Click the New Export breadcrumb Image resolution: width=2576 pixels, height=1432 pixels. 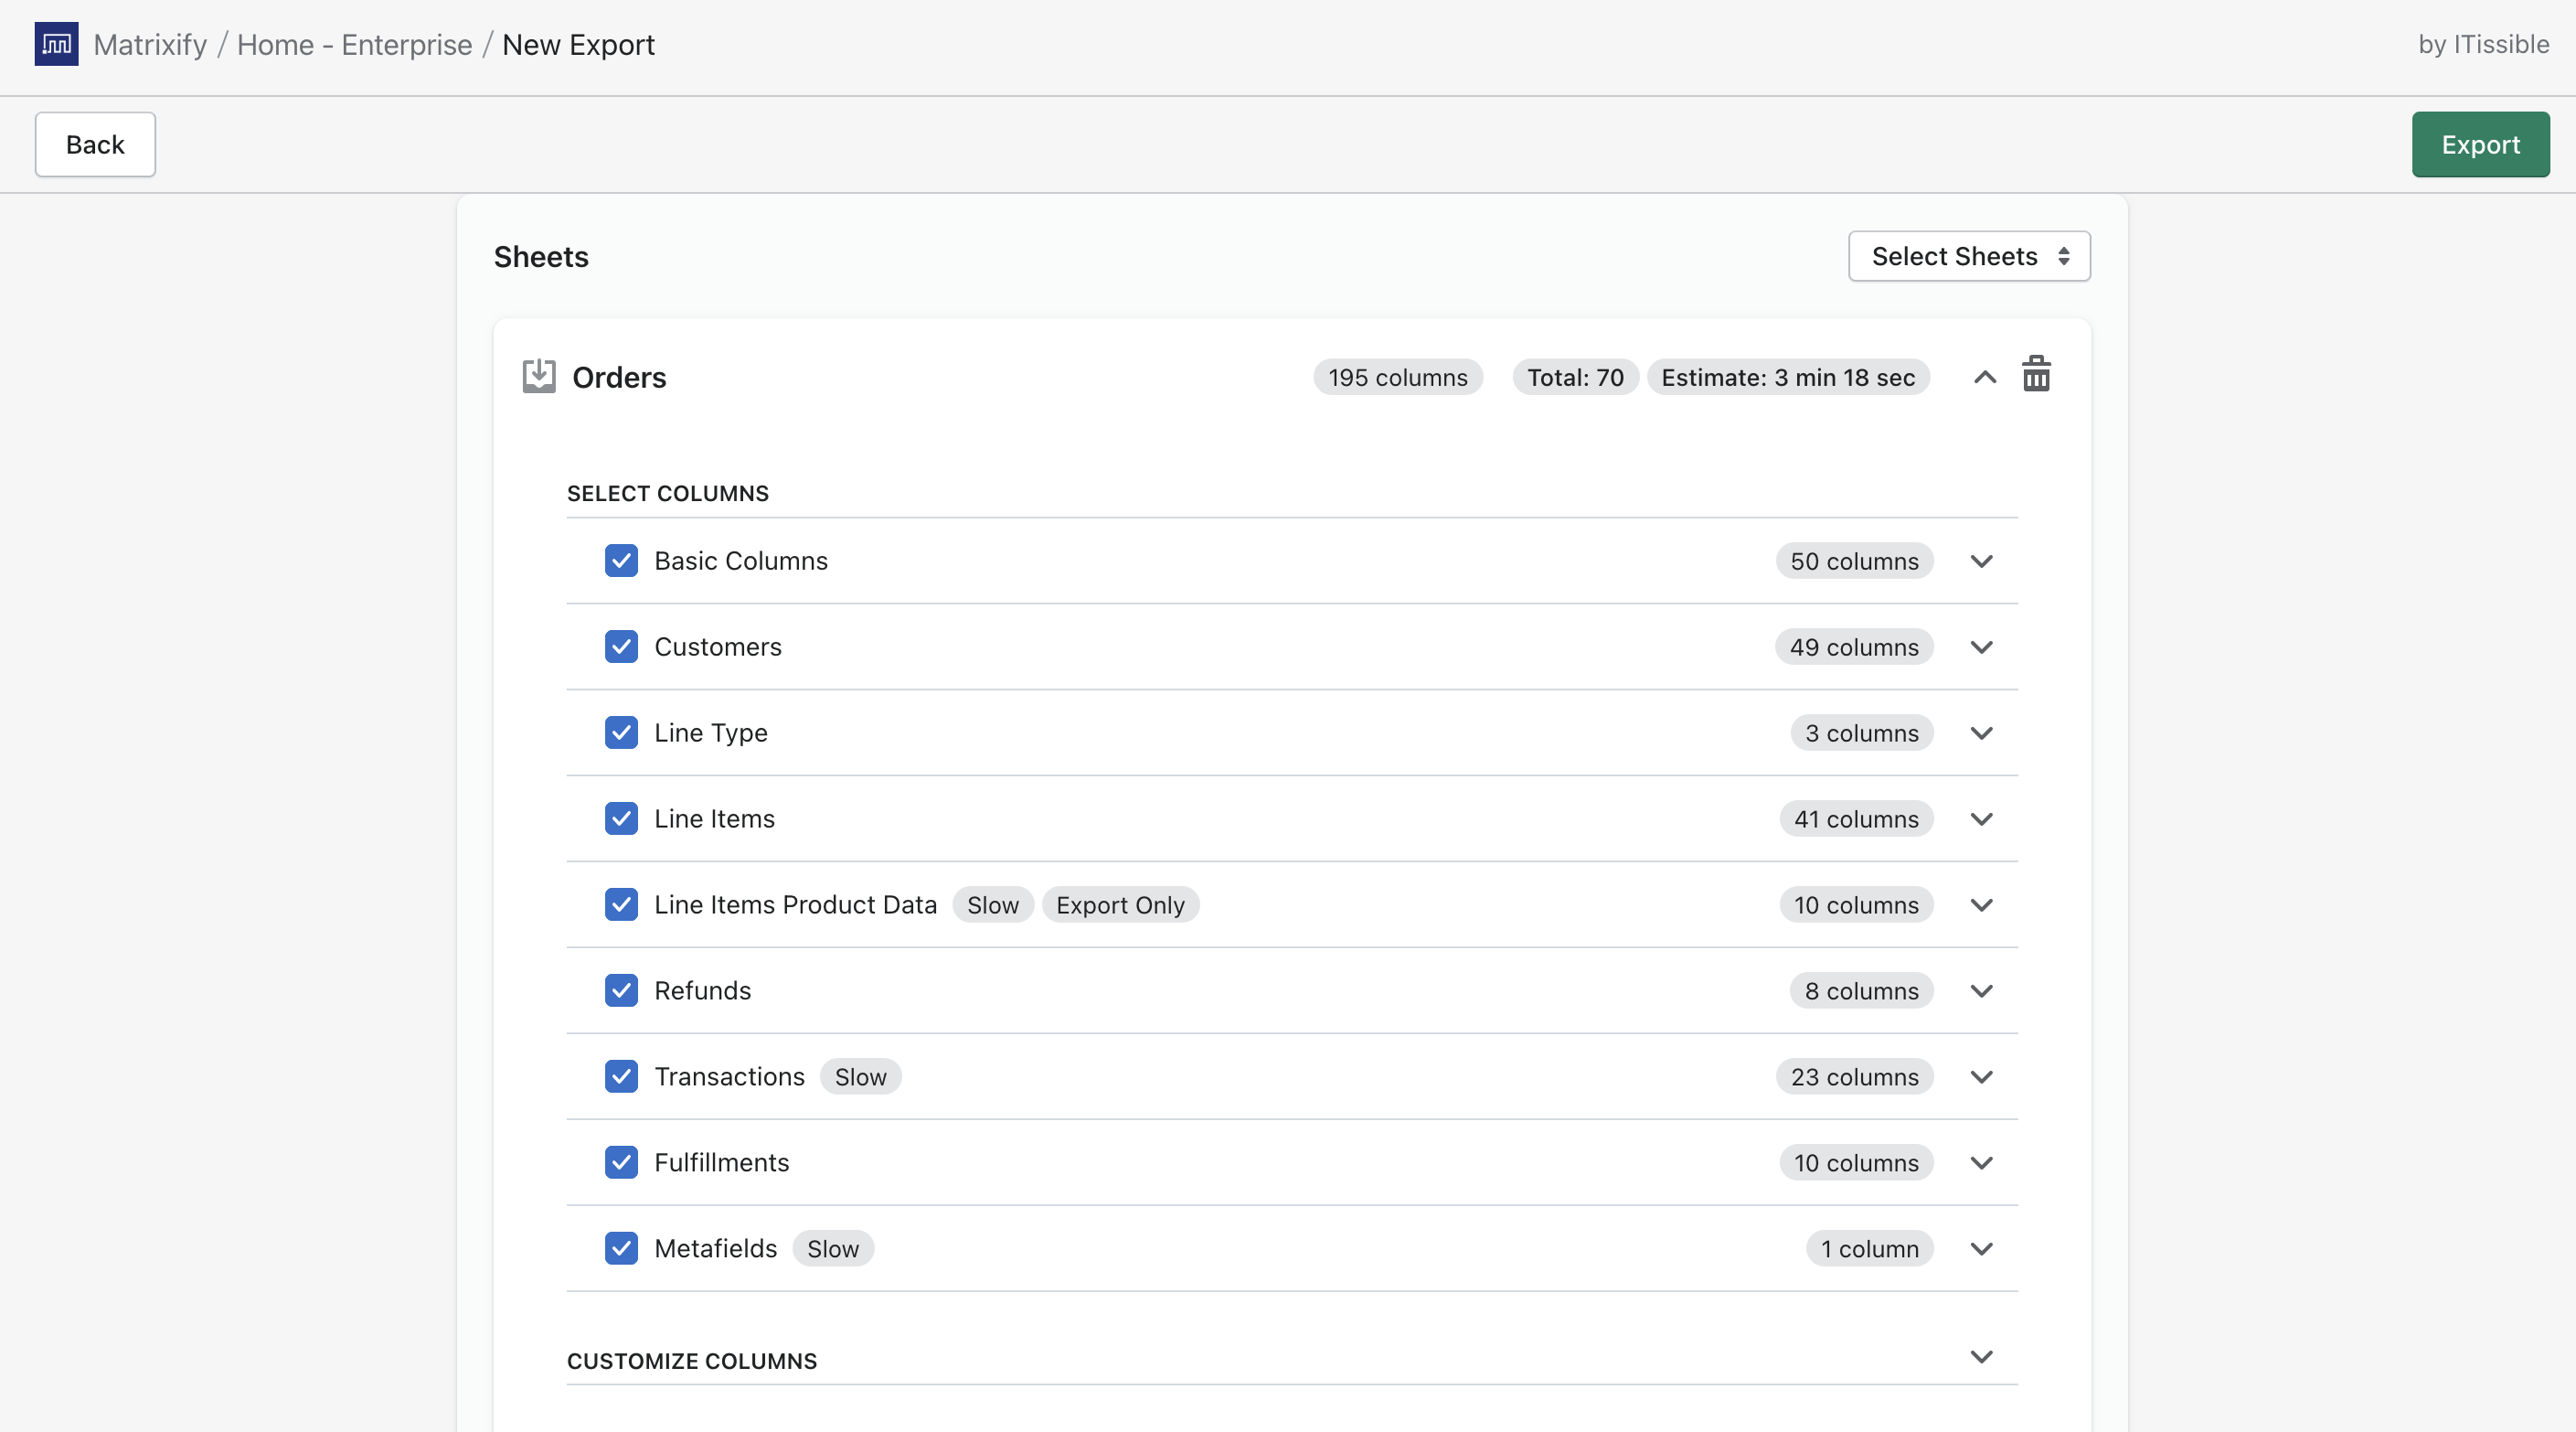[x=578, y=44]
